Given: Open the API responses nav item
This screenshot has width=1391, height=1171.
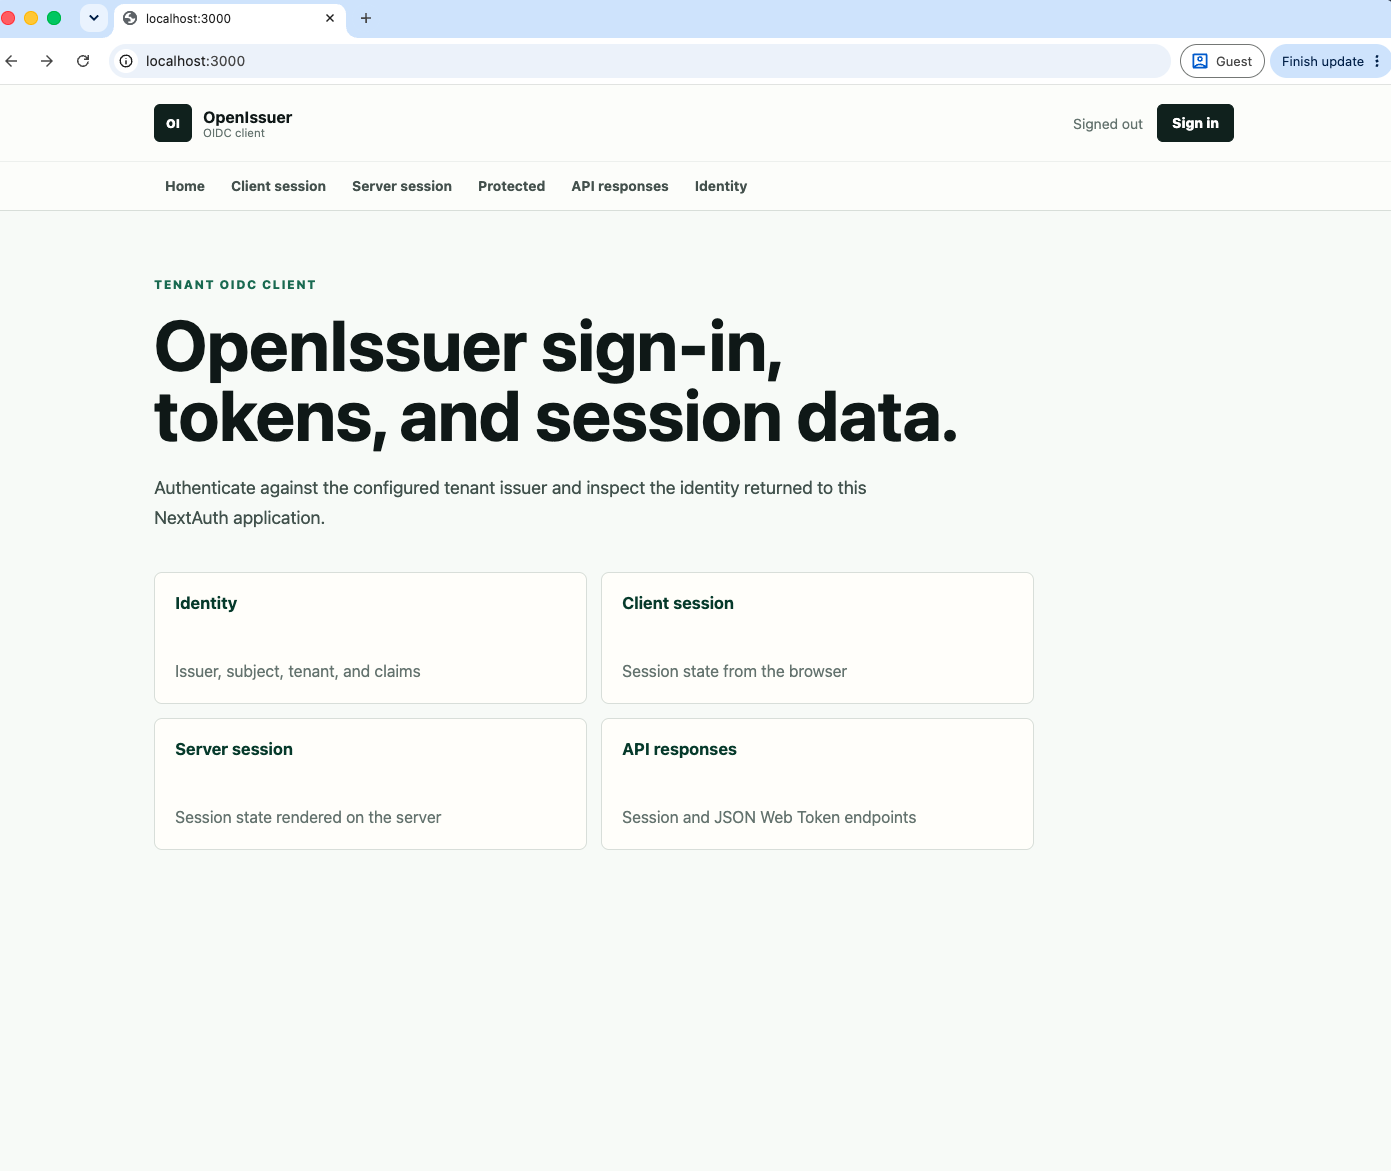Looking at the screenshot, I should tap(620, 186).
